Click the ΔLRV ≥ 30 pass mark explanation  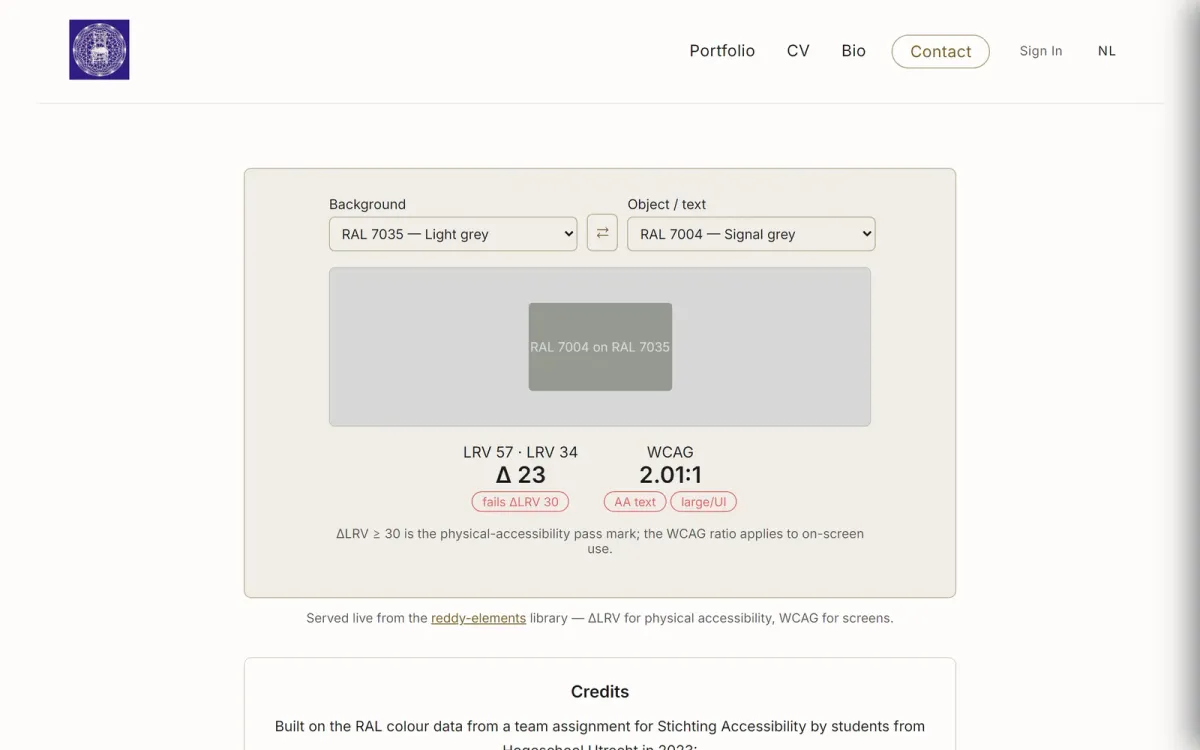600,541
